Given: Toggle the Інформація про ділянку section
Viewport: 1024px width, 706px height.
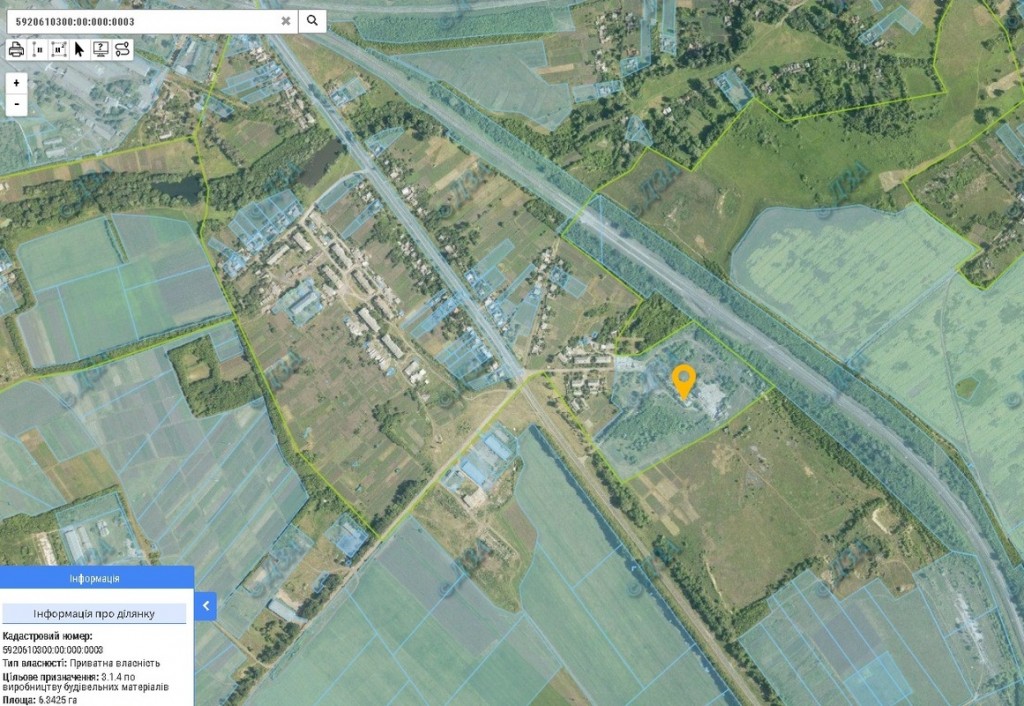Looking at the screenshot, I should click(x=96, y=613).
